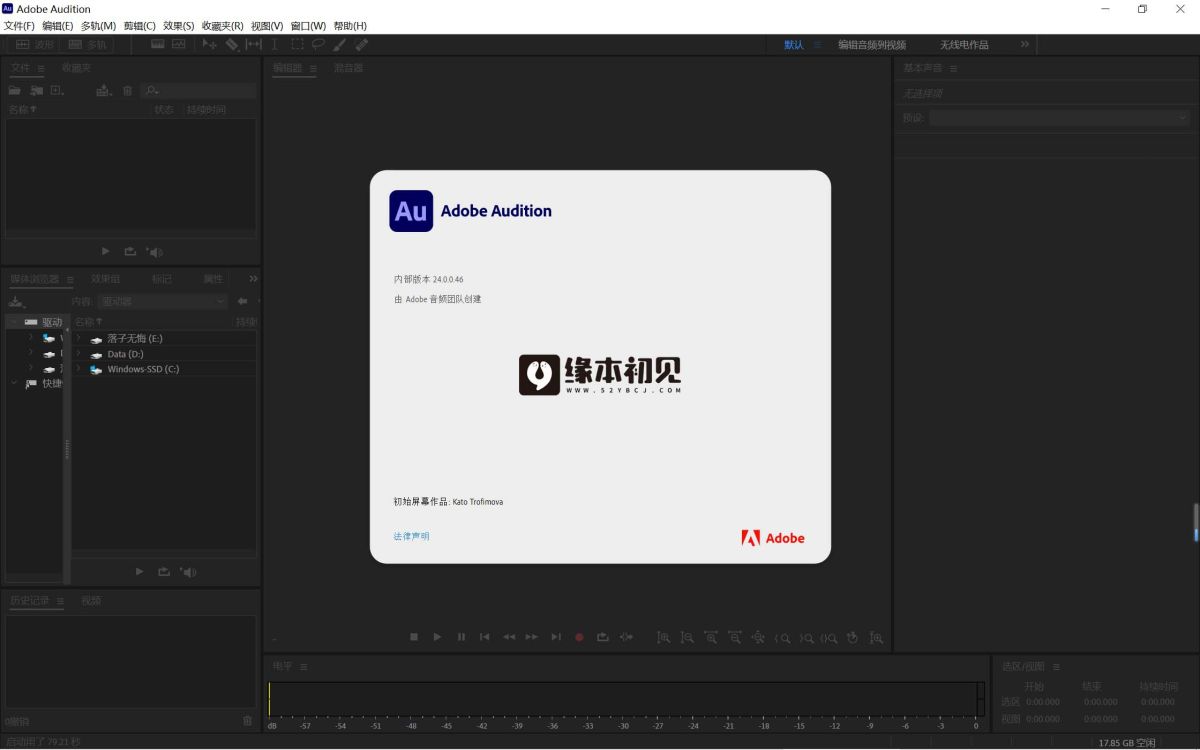Open the Files panel menu icon
The width and height of the screenshot is (1200, 750).
click(40, 68)
